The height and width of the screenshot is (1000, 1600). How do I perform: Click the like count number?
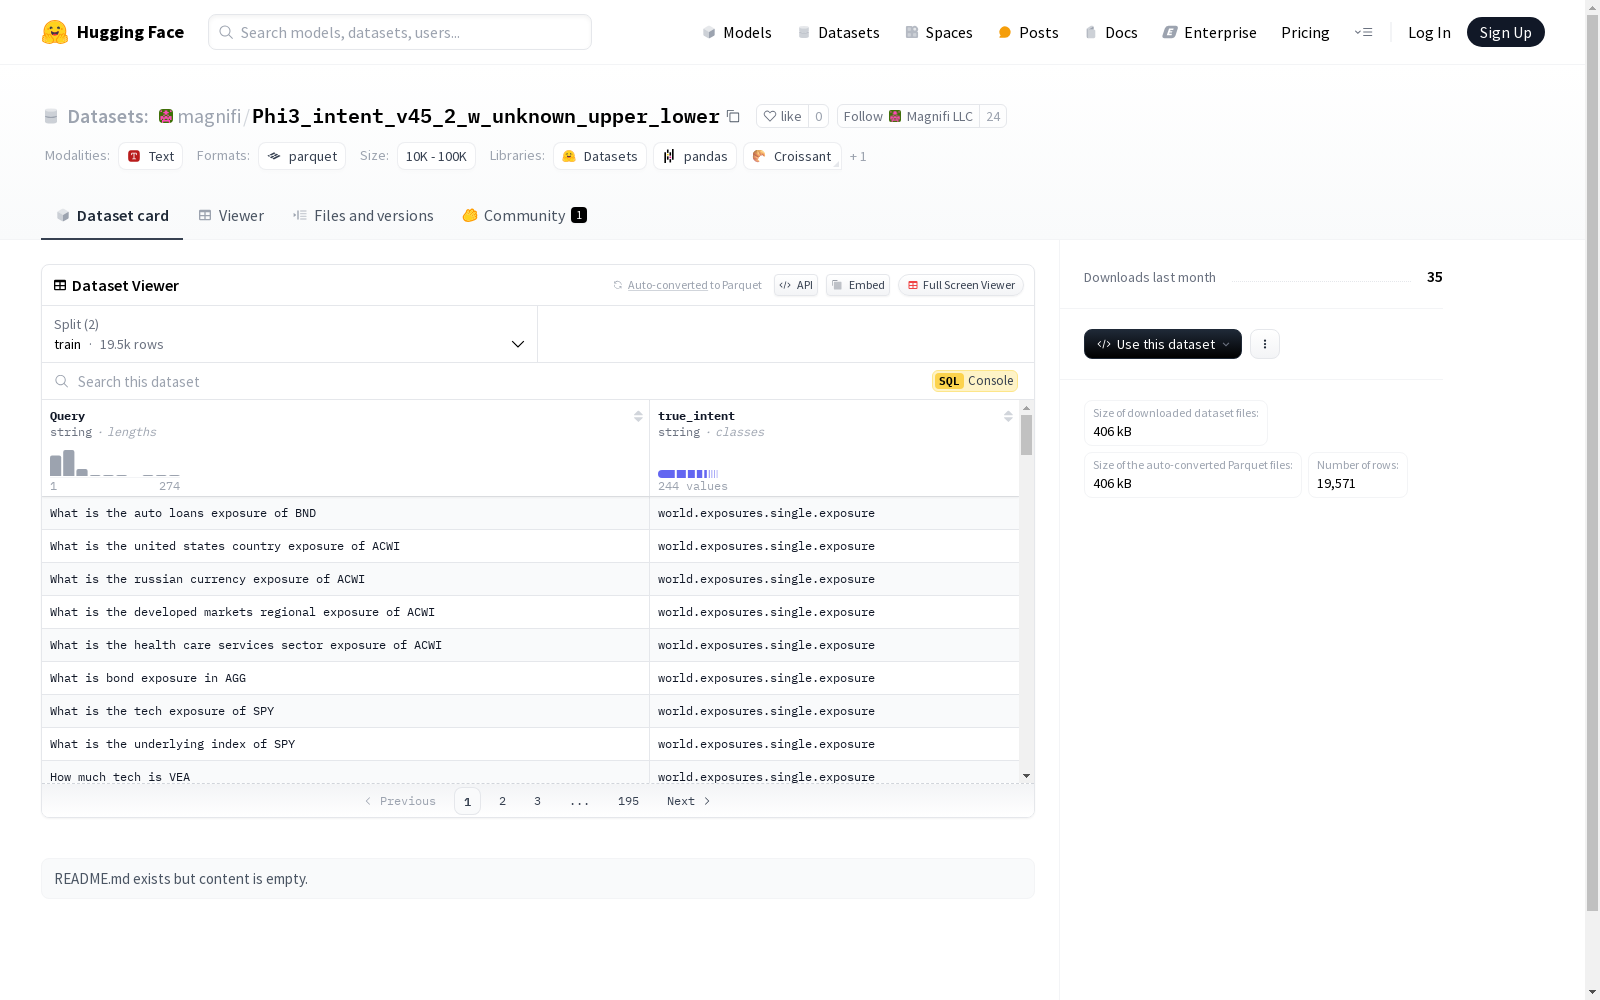pyautogui.click(x=818, y=116)
